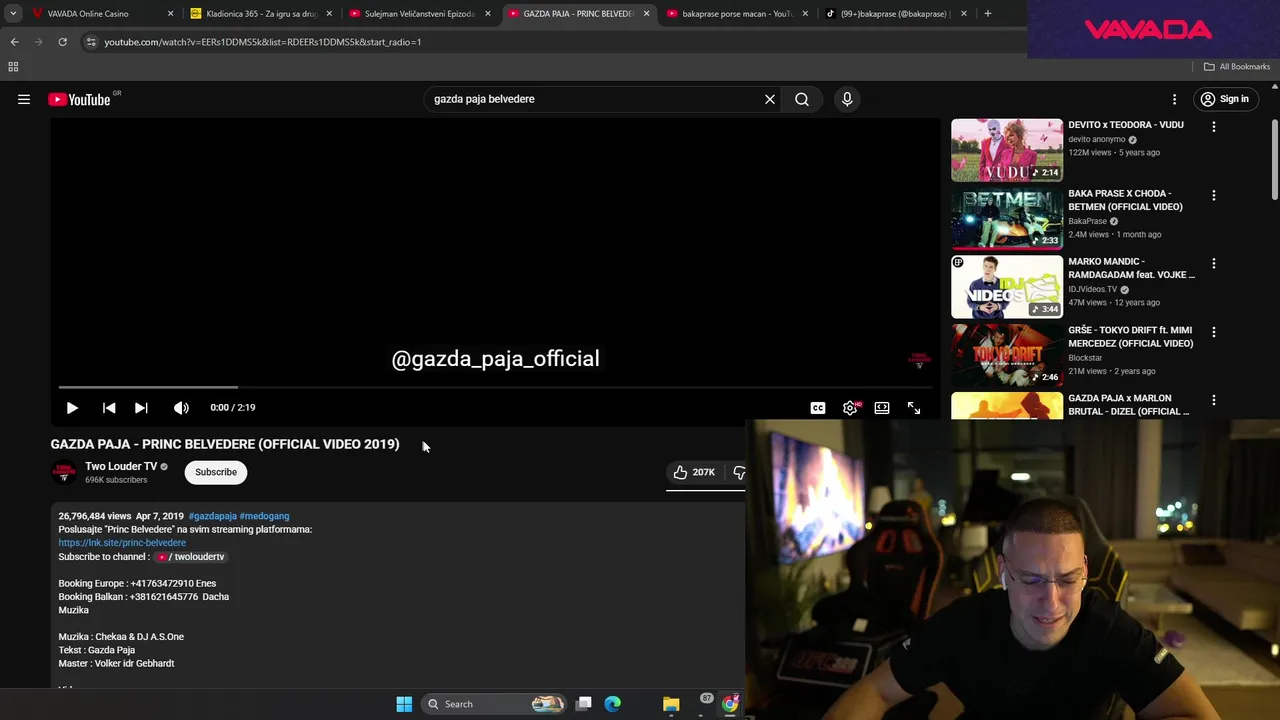
Task: Open the GRŠE - TOKYO DRIFT video title
Action: [x=1130, y=336]
